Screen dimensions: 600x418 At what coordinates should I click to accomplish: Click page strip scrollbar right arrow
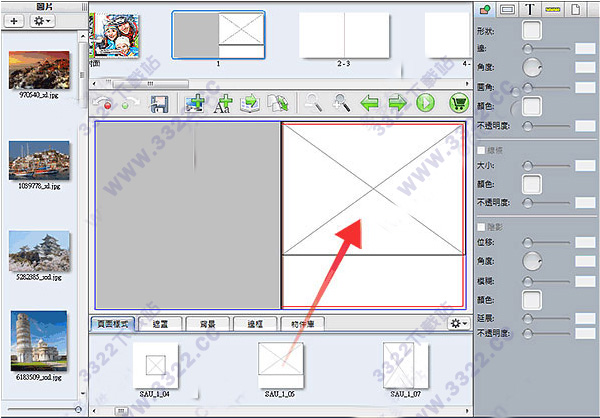click(x=467, y=83)
